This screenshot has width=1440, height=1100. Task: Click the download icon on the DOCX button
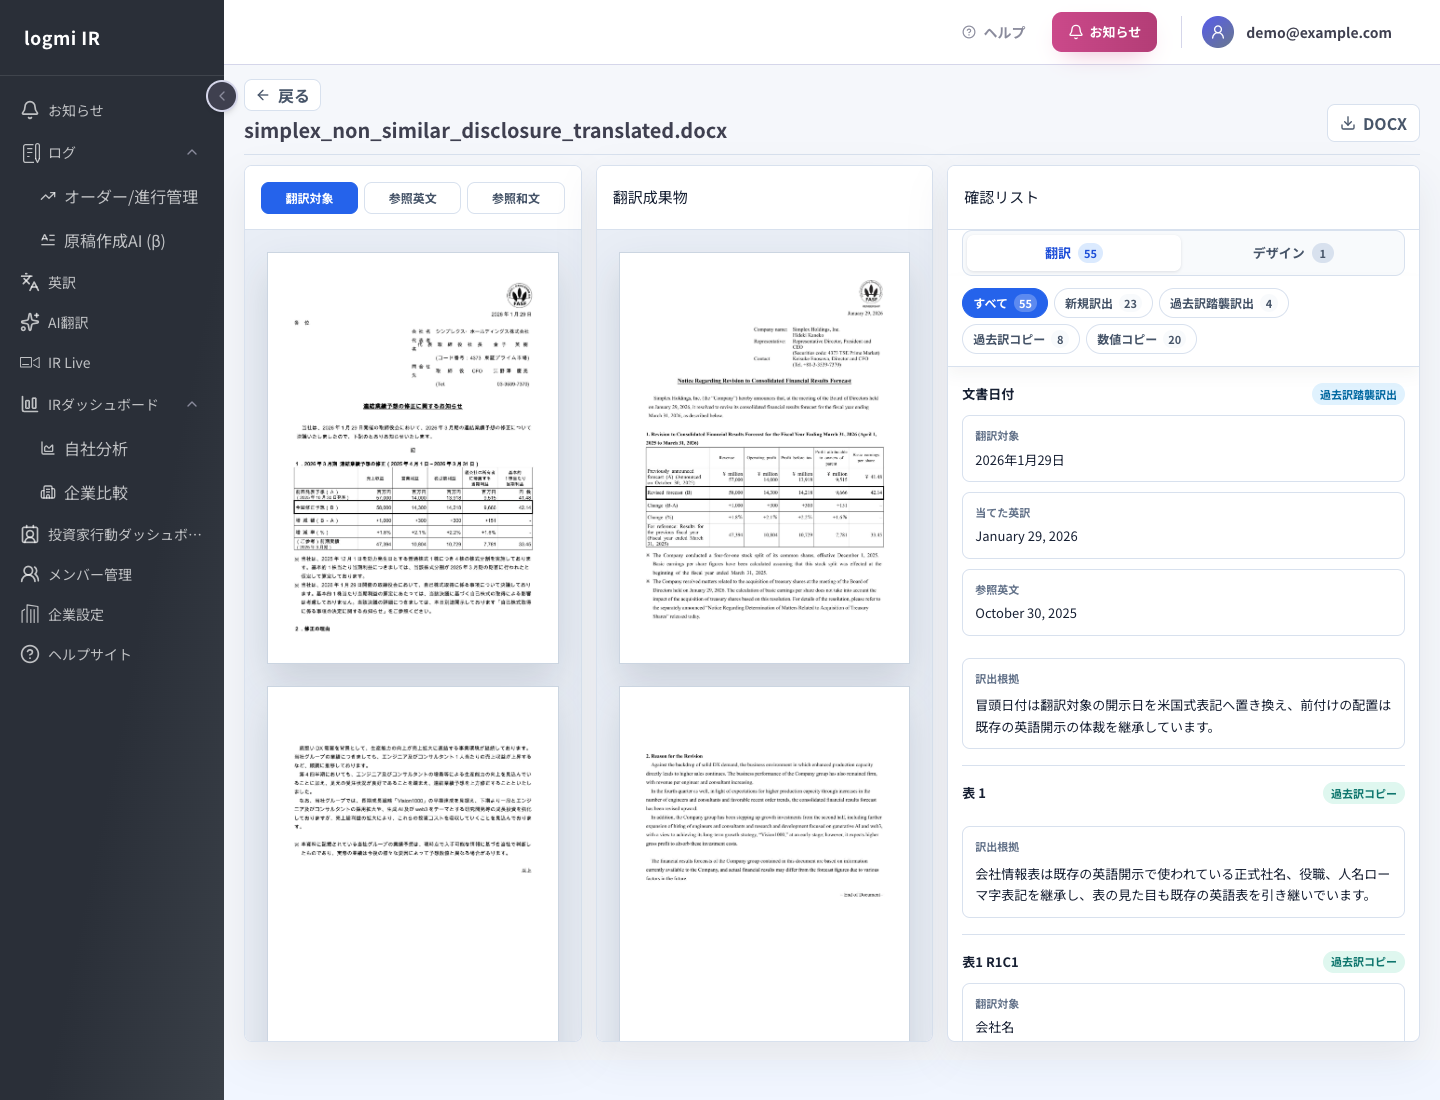(1348, 123)
